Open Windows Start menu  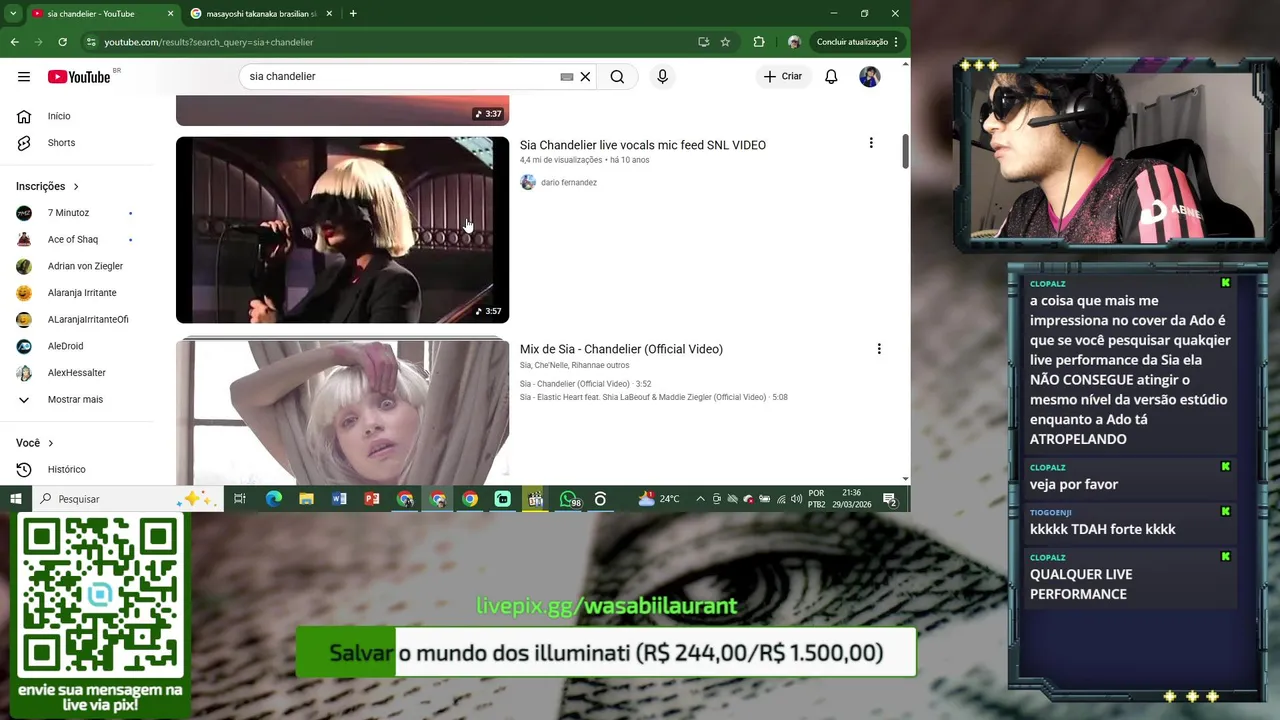coord(16,499)
